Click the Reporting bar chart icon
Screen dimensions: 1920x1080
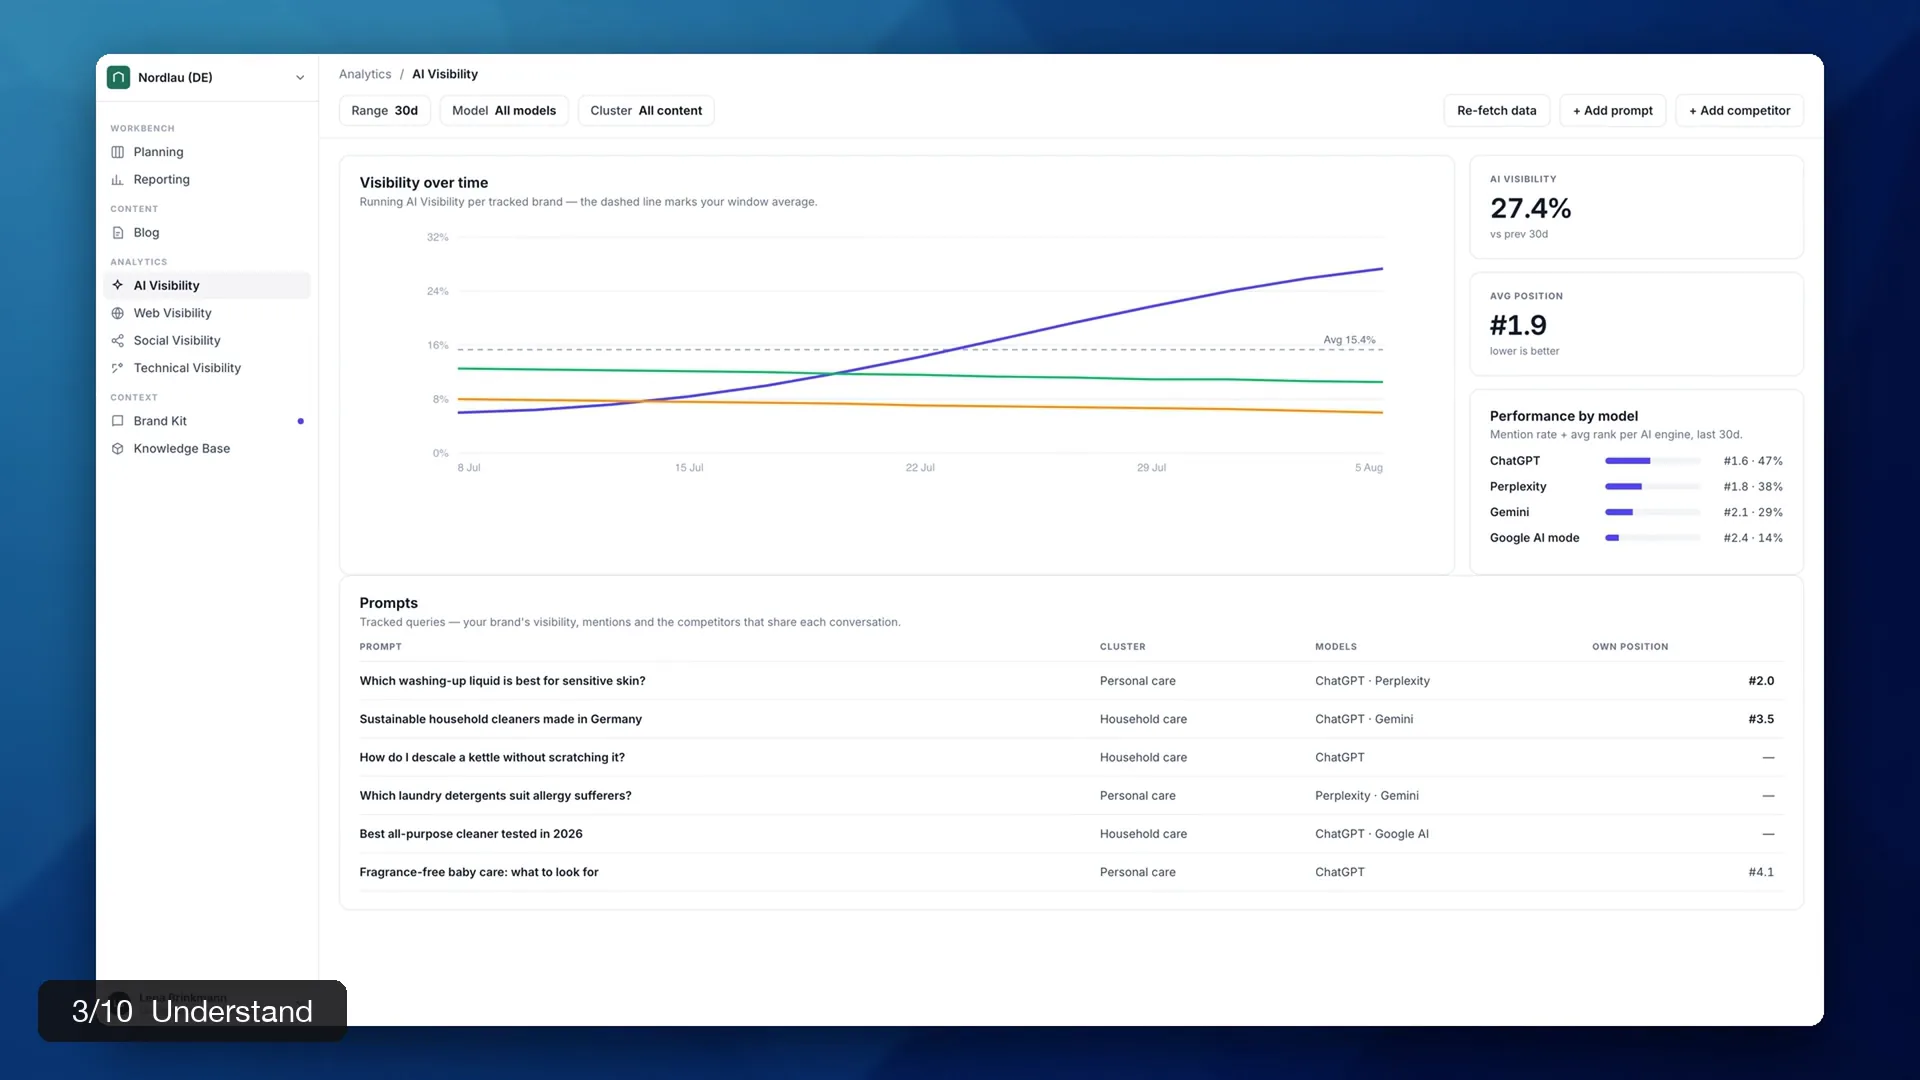118,180
